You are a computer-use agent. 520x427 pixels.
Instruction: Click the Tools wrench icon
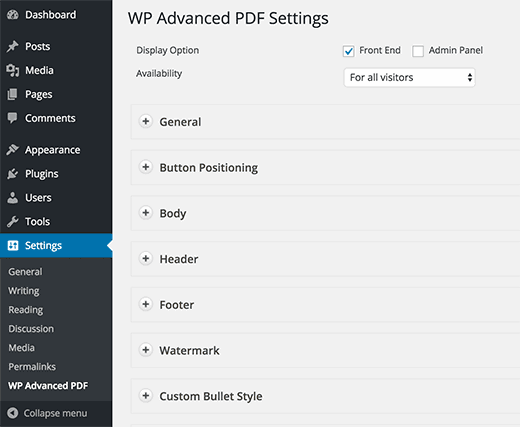pyautogui.click(x=13, y=221)
